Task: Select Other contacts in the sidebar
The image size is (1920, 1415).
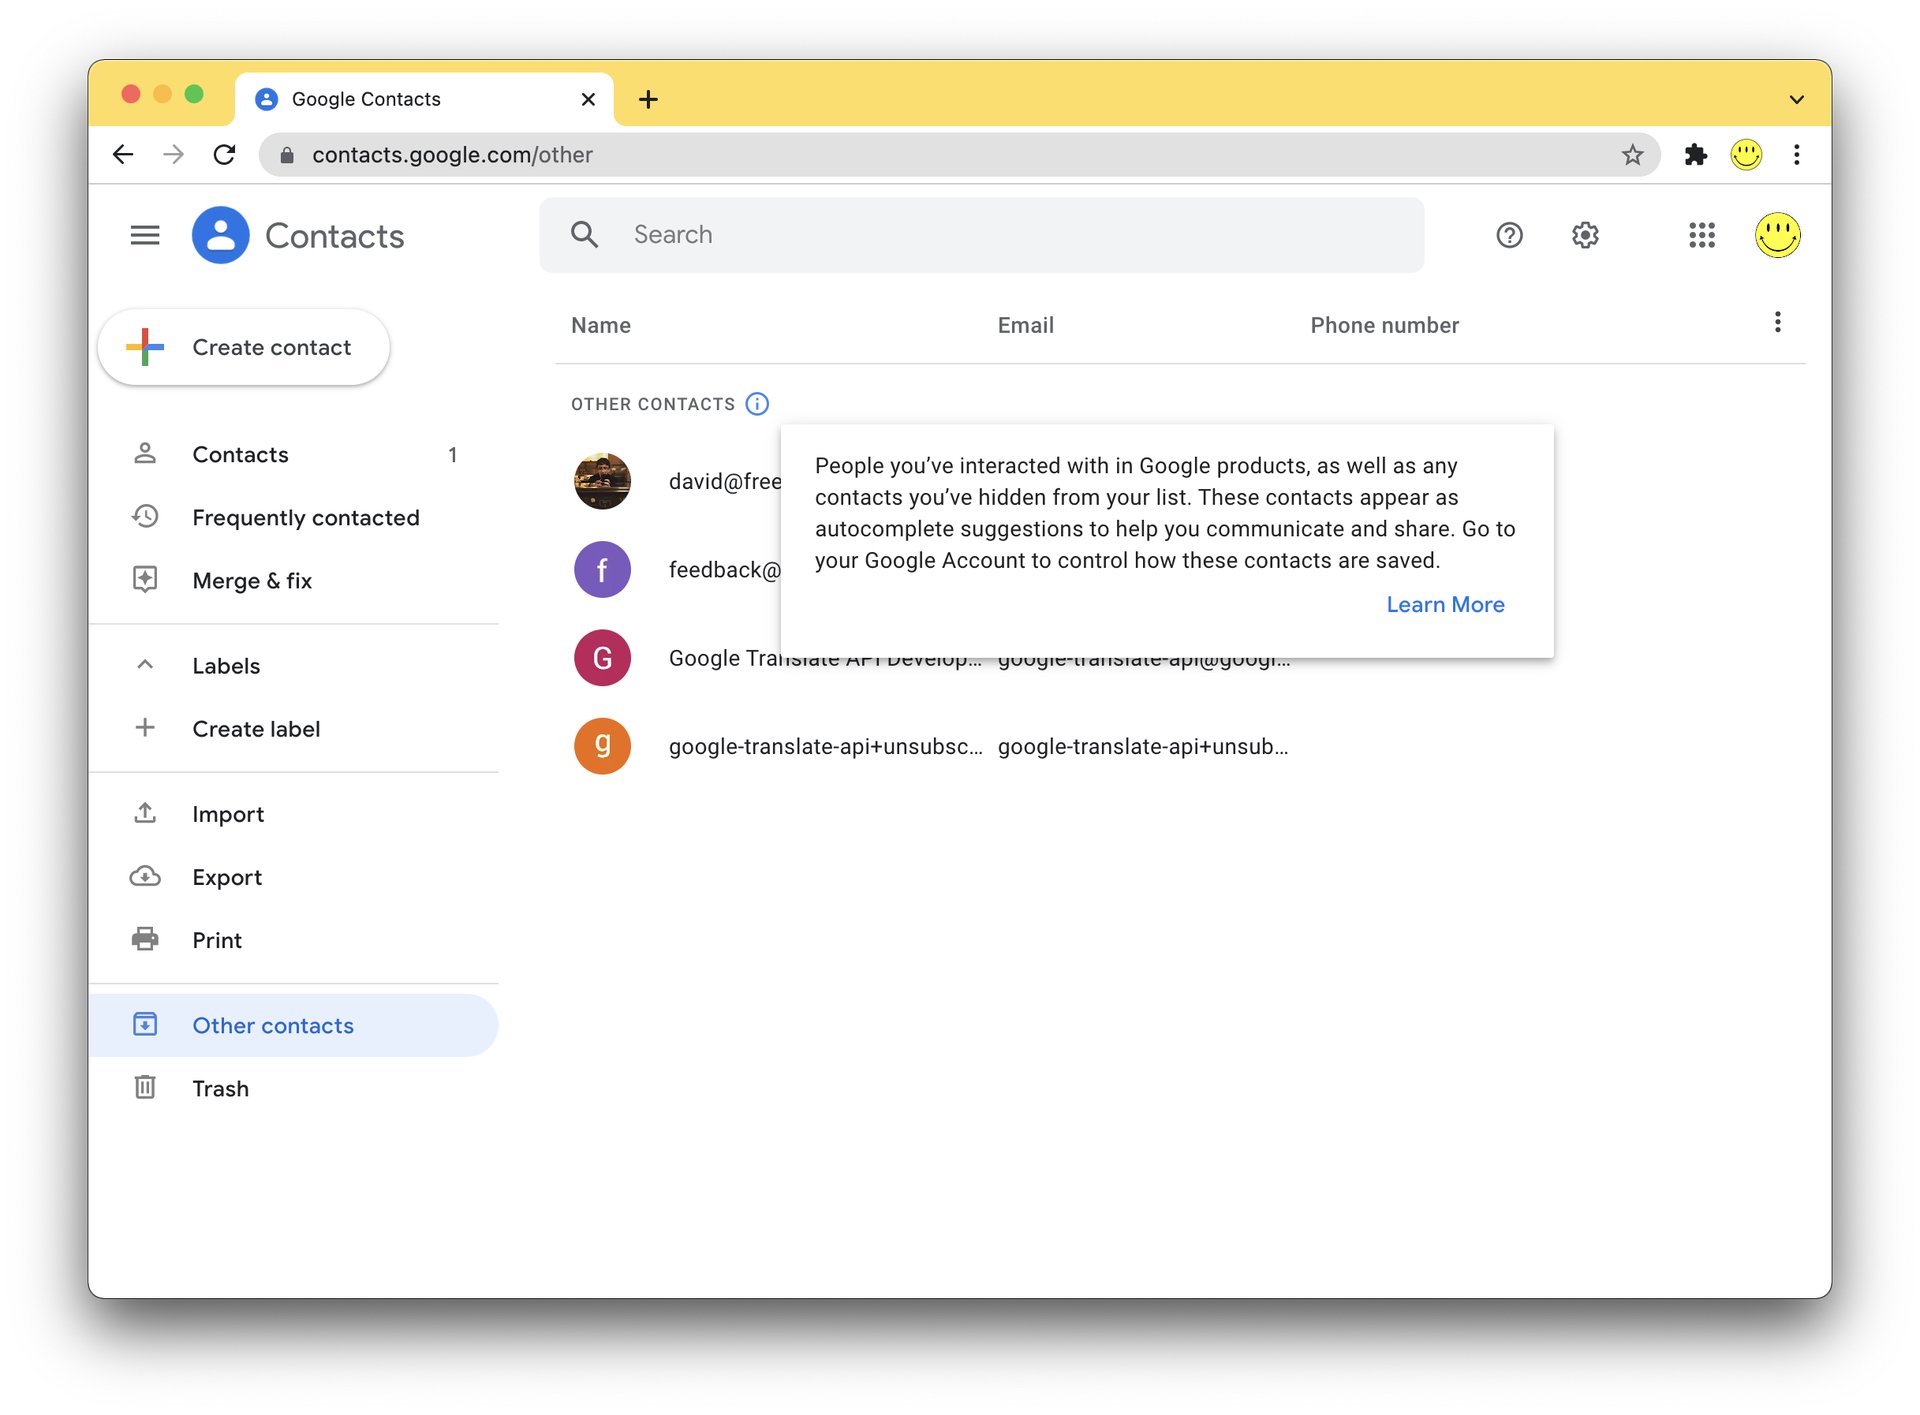Action: coord(294,1025)
